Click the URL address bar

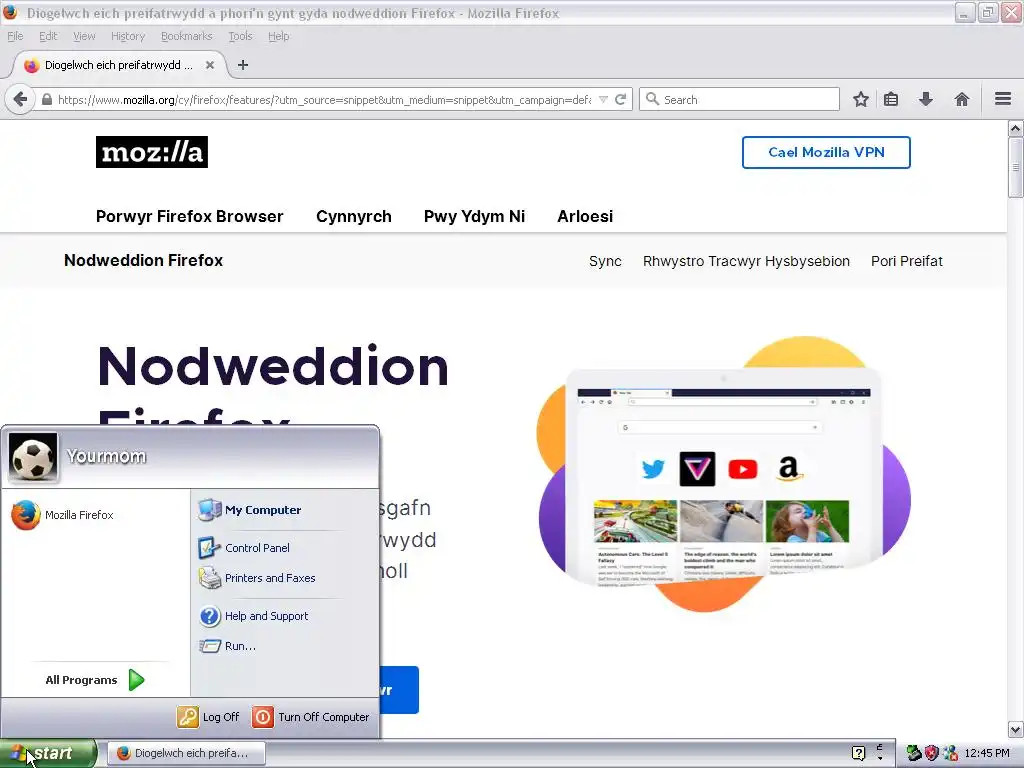324,99
